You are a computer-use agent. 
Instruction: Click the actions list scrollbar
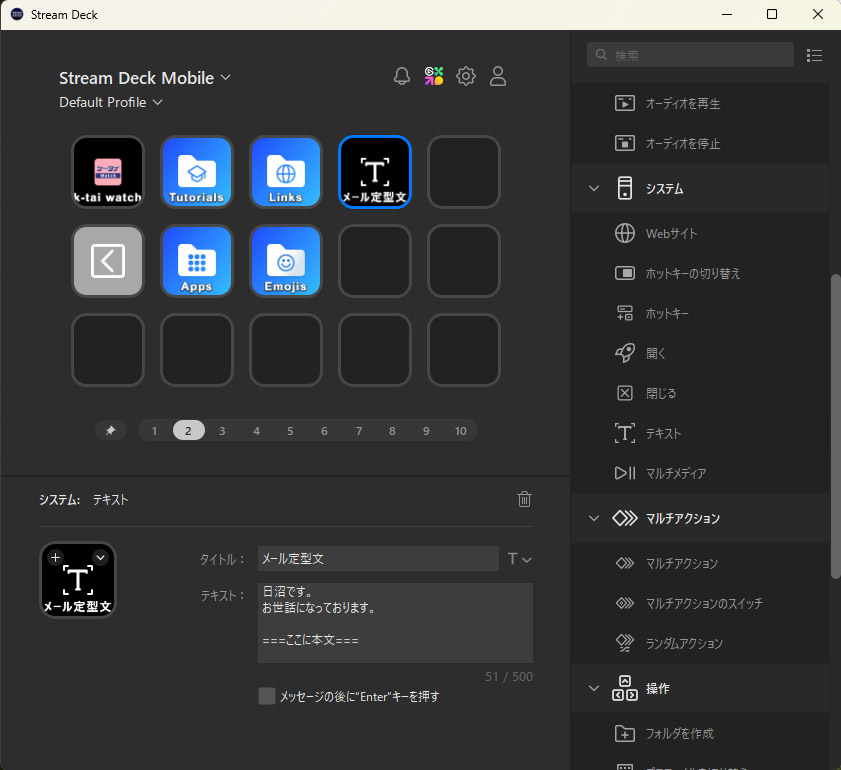[835, 426]
